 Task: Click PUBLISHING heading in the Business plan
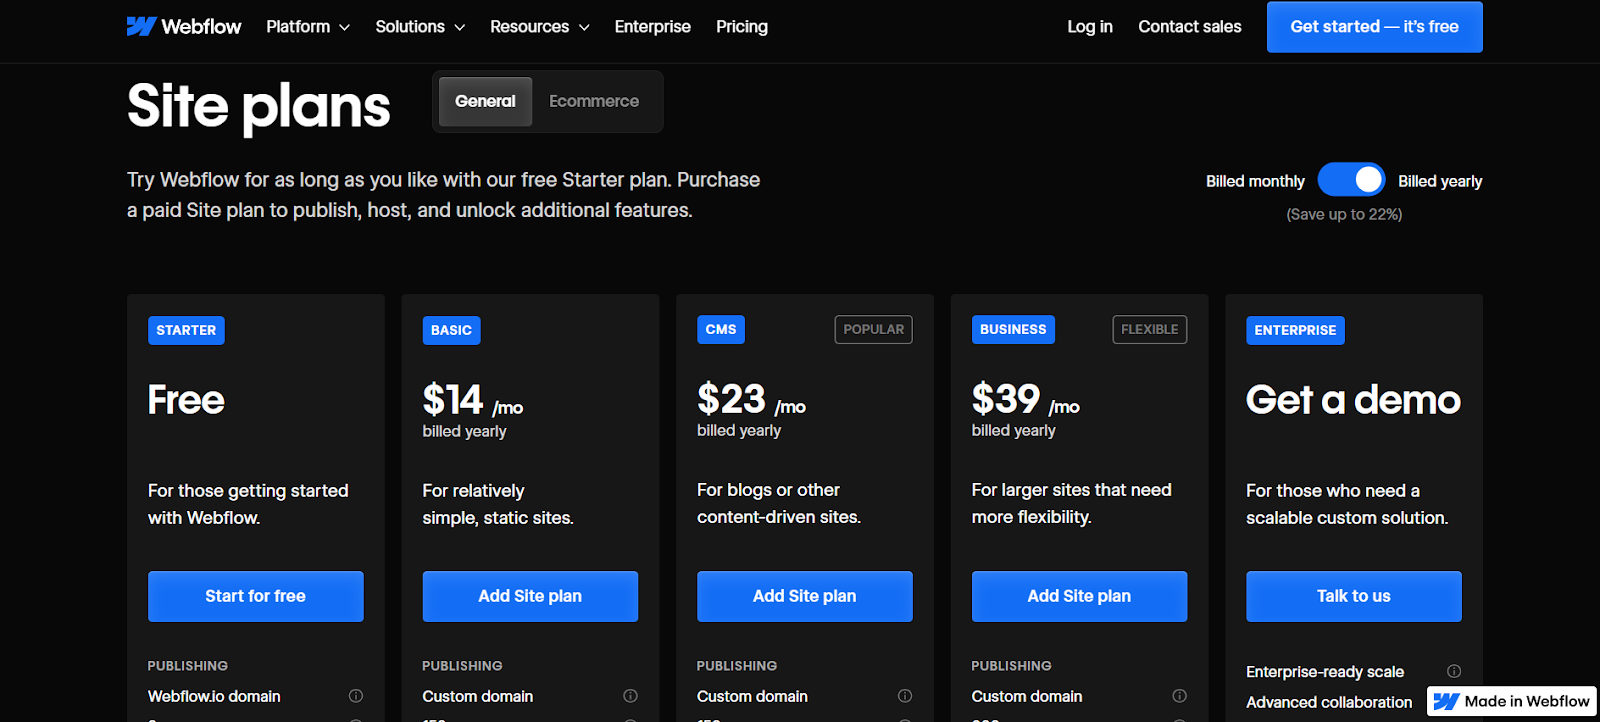tap(1012, 666)
